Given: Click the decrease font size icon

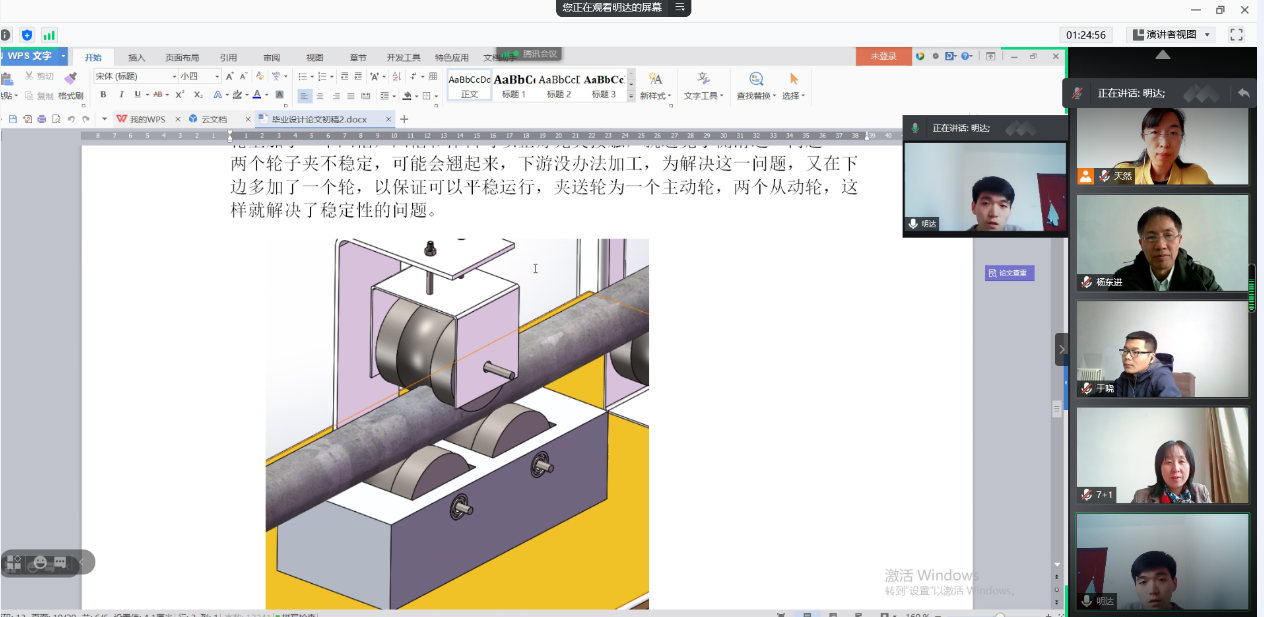Looking at the screenshot, I should click(x=242, y=76).
